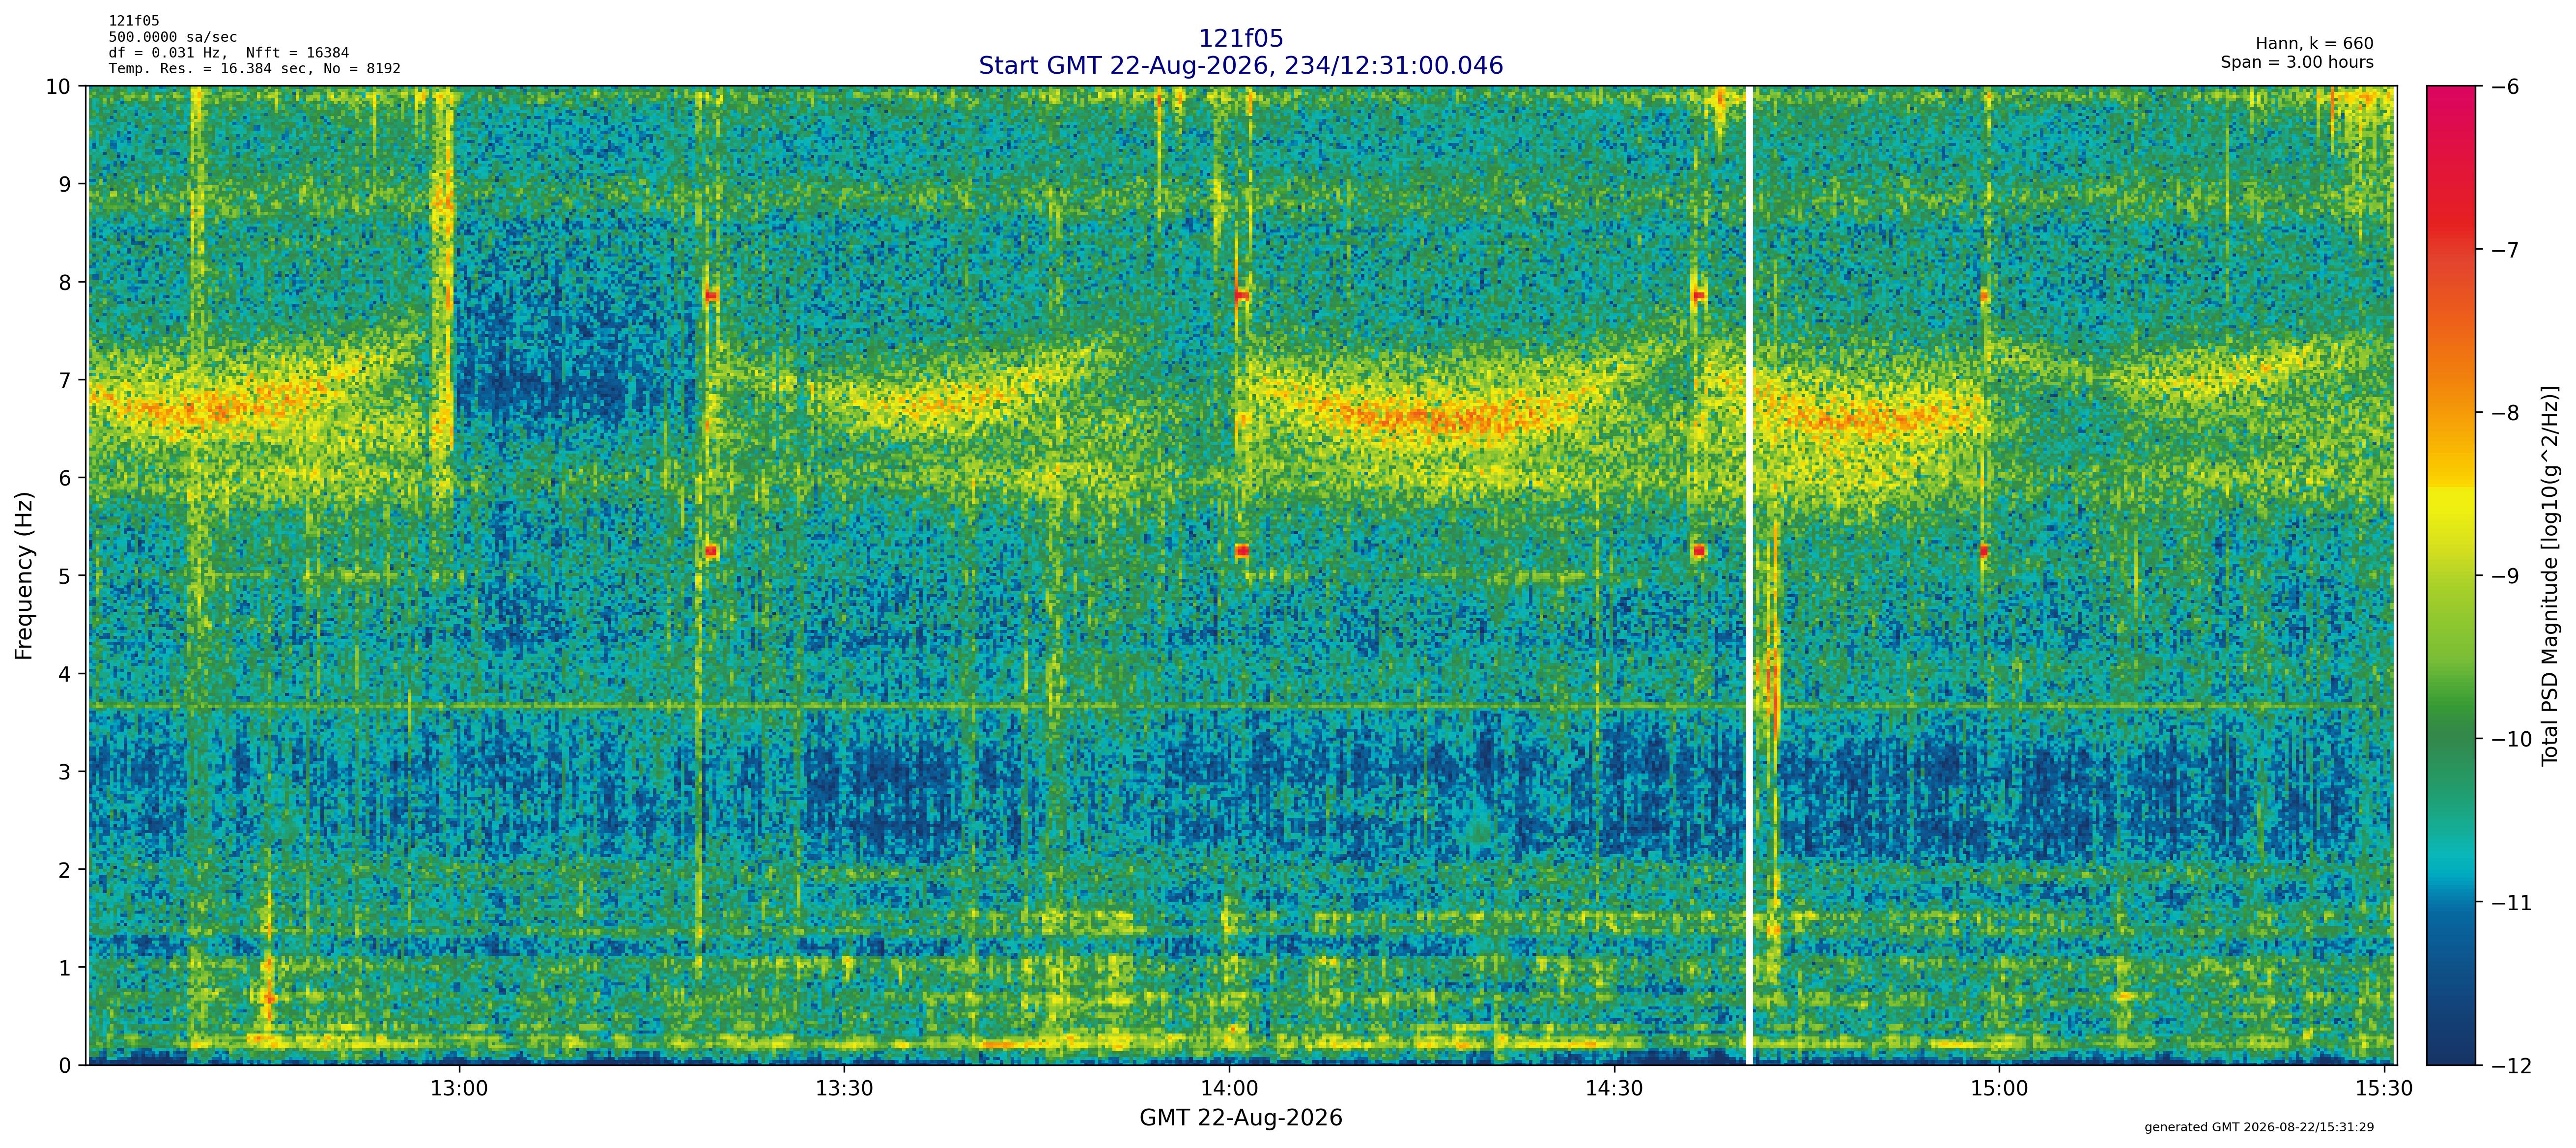Select the 15:00 time axis tick label
Viewport: 2576px width, 1148px height.
coord(1999,1088)
